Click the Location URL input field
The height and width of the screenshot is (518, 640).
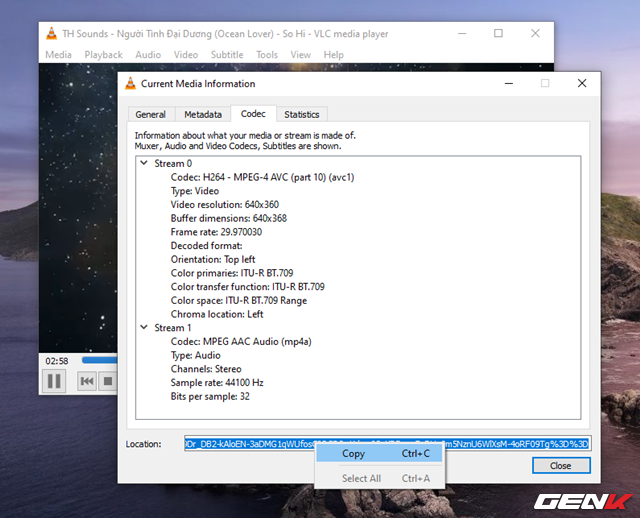point(387,444)
